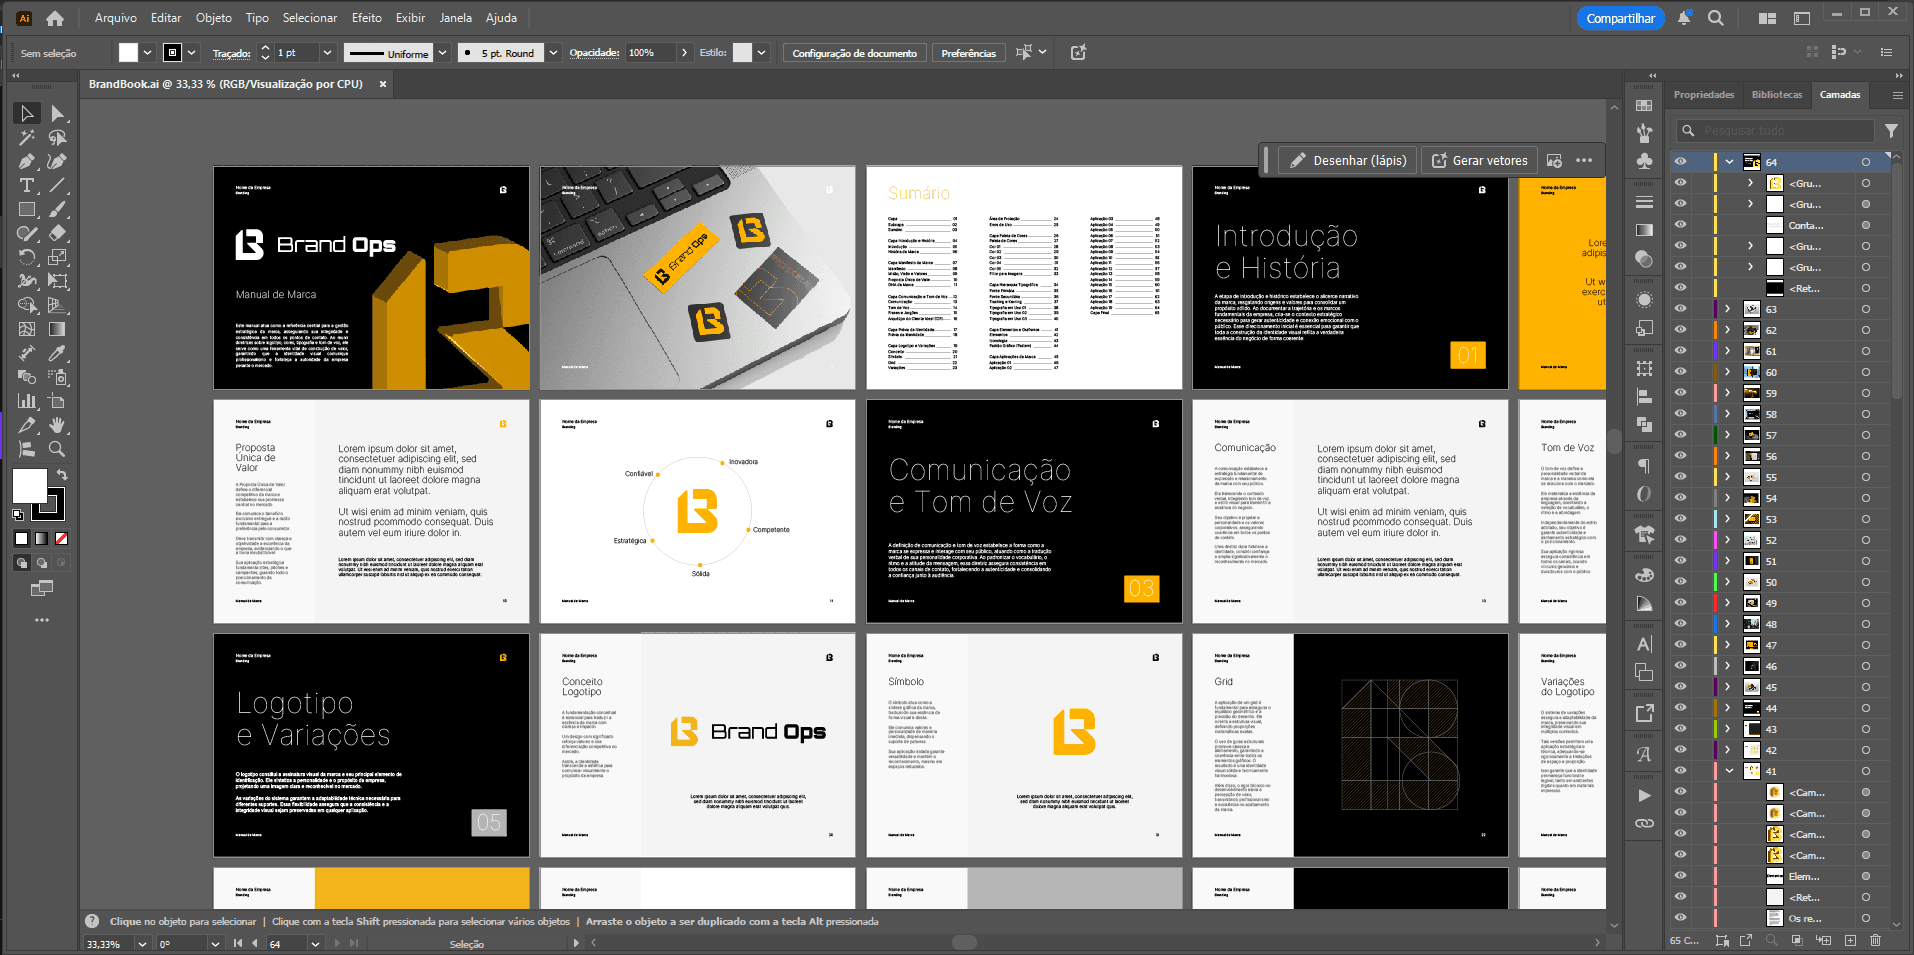The width and height of the screenshot is (1914, 955).
Task: Click the Compartilhar button
Action: [1619, 17]
